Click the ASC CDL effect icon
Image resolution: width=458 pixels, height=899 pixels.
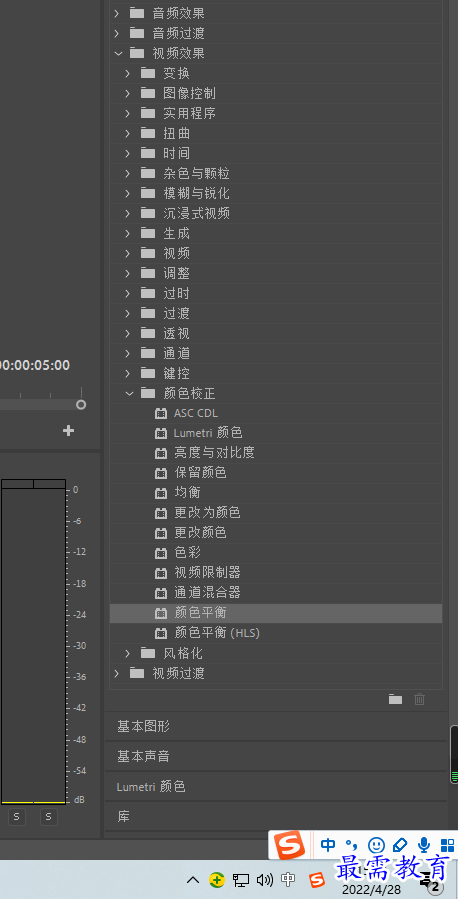click(161, 413)
